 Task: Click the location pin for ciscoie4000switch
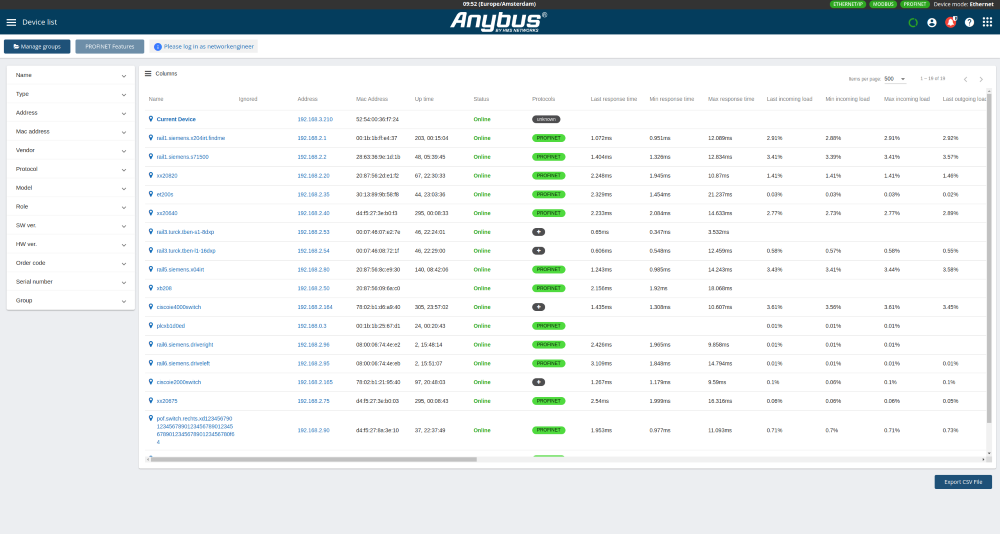(x=151, y=306)
